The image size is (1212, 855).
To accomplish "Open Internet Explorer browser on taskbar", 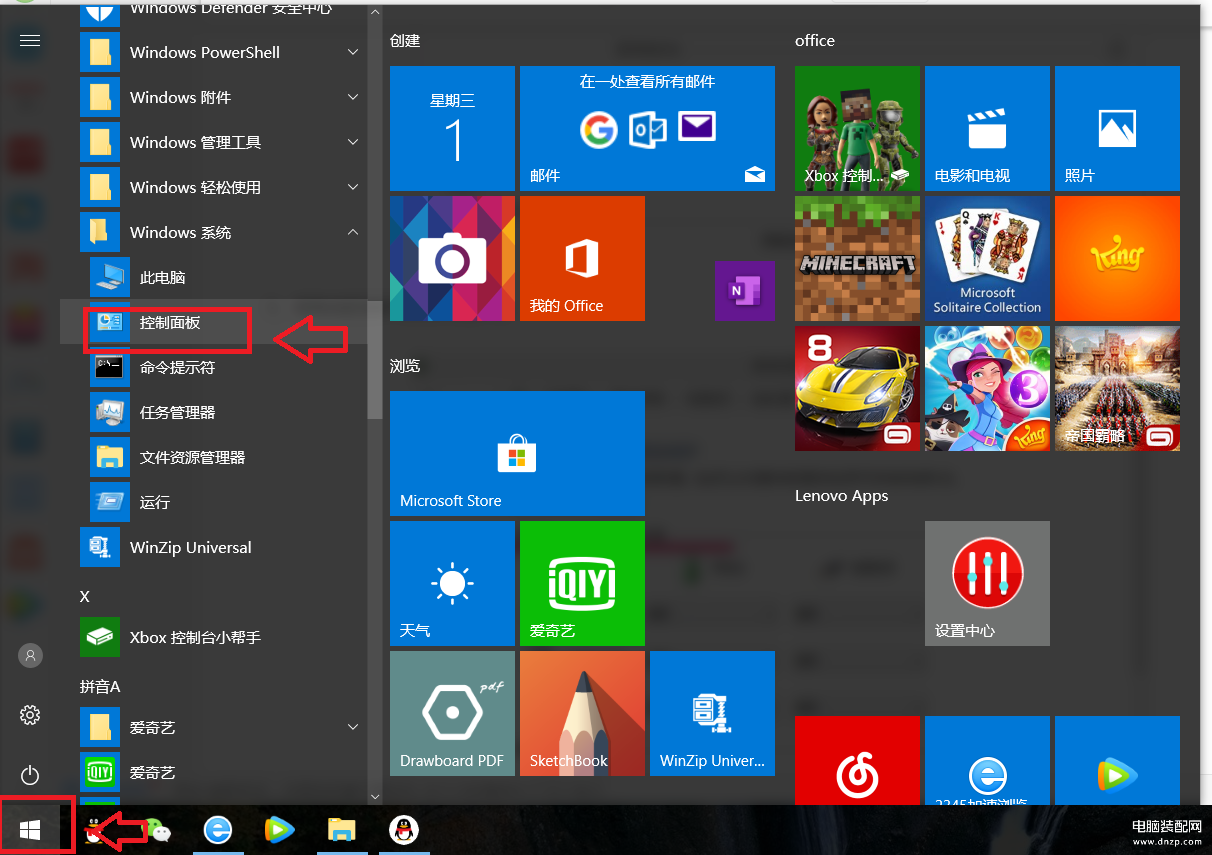I will pyautogui.click(x=218, y=830).
